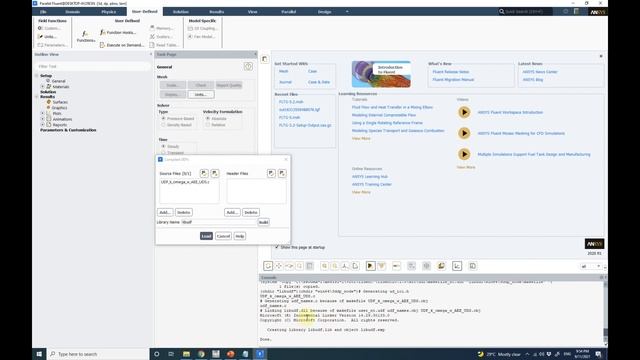
Task: Switch to the Physics tab
Action: [x=109, y=12]
